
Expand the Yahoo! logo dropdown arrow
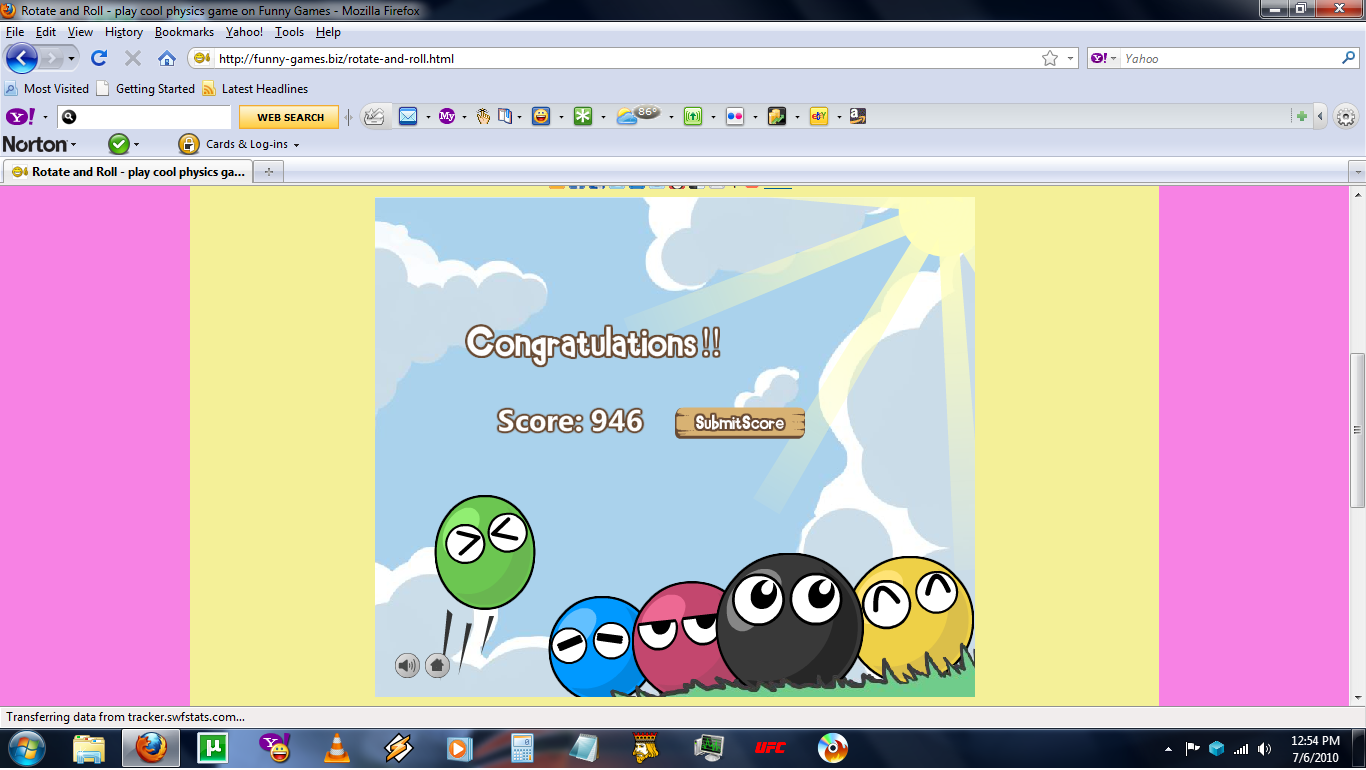pos(45,117)
